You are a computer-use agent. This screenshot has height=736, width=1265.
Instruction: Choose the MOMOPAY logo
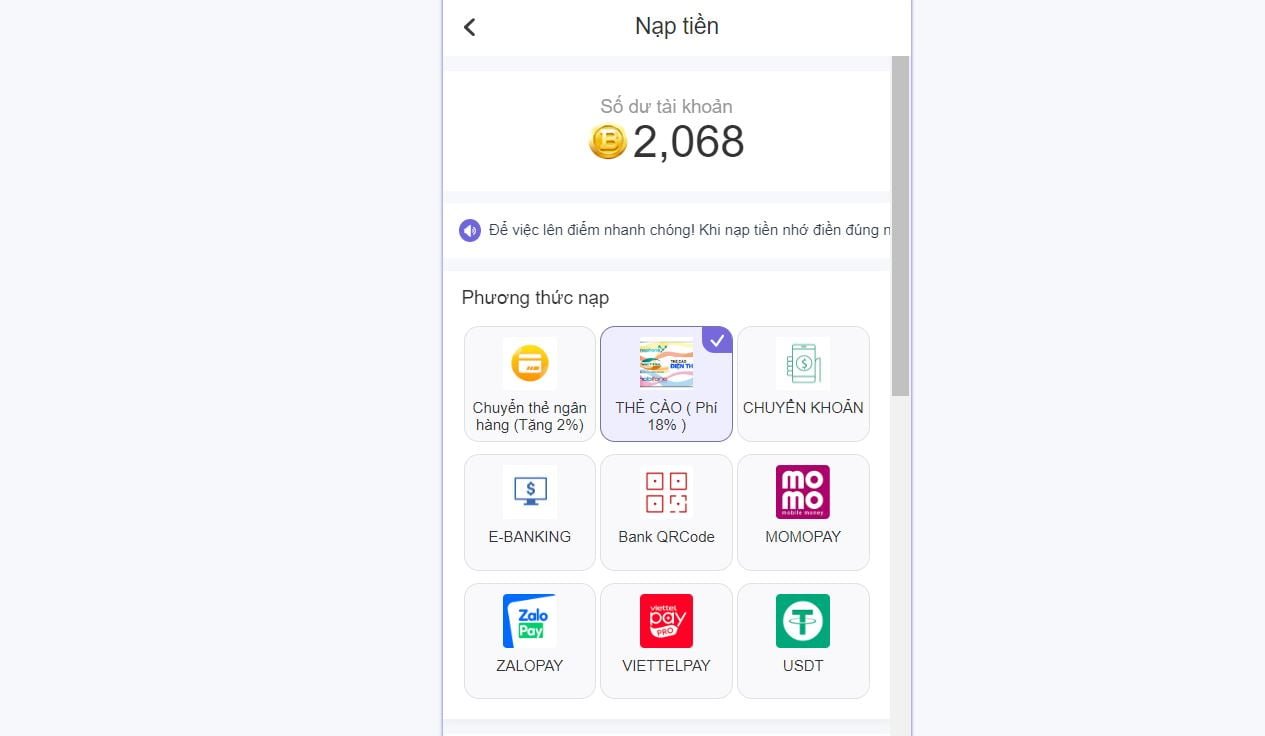803,492
